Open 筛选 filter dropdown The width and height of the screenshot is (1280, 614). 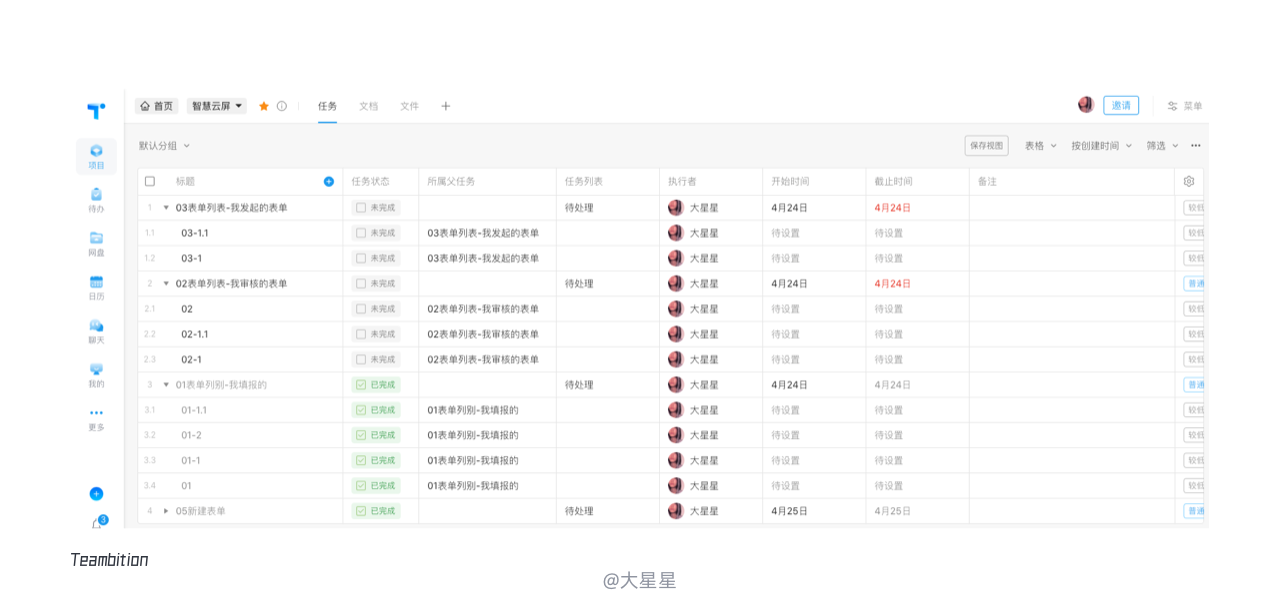1162,146
